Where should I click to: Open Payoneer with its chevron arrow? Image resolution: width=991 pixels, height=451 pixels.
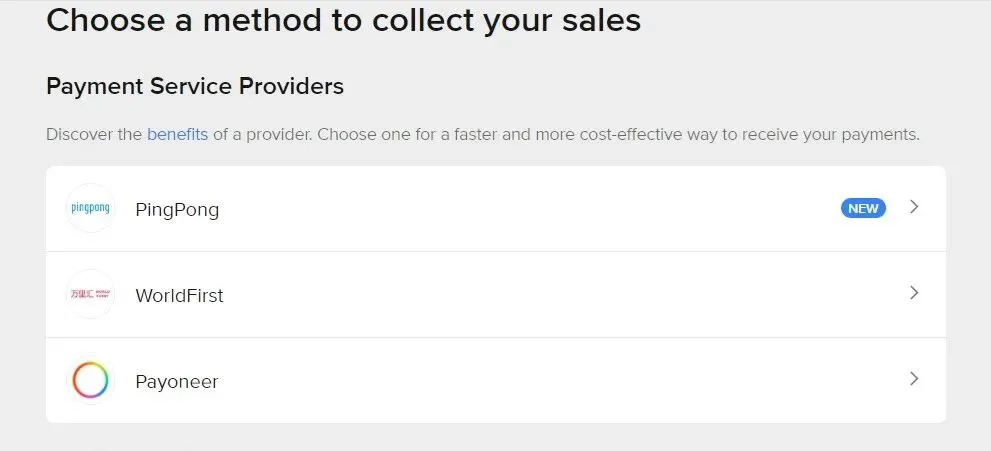[x=914, y=378]
